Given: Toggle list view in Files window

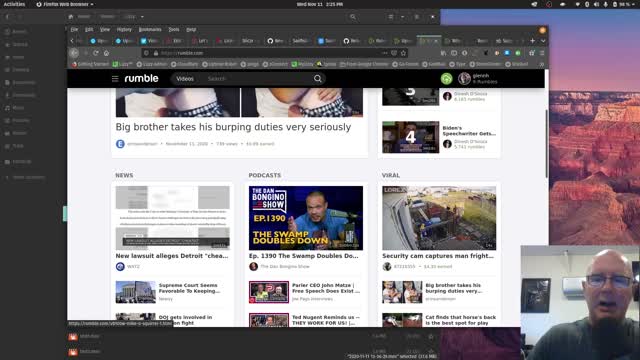Looking at the screenshot, I should pyautogui.click(x=391, y=17).
